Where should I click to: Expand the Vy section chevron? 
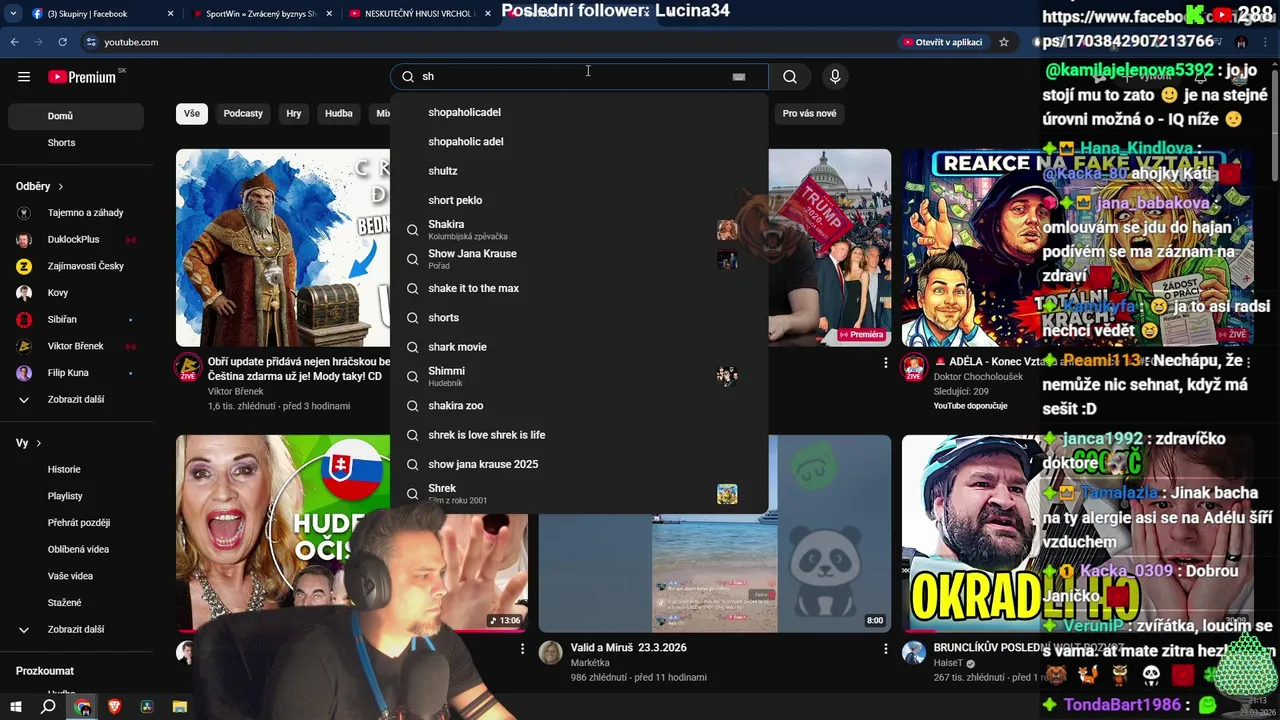(x=39, y=443)
